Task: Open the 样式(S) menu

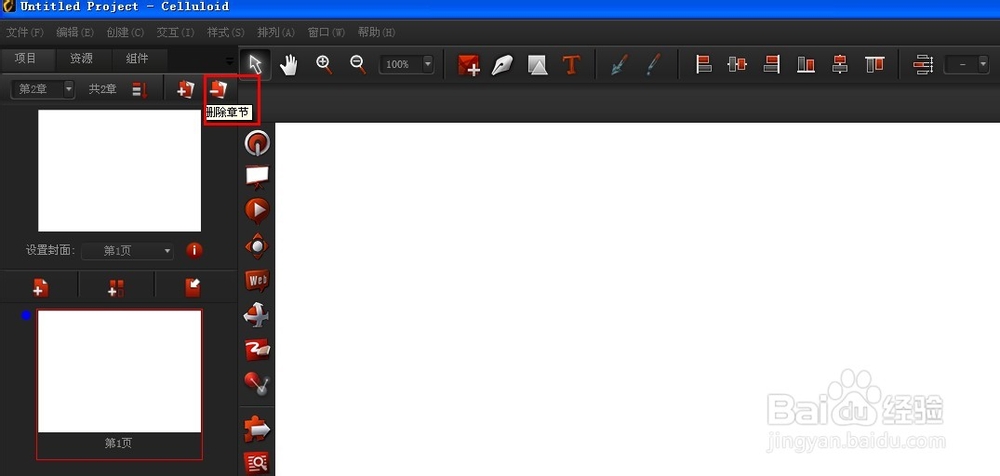Action: [226, 32]
